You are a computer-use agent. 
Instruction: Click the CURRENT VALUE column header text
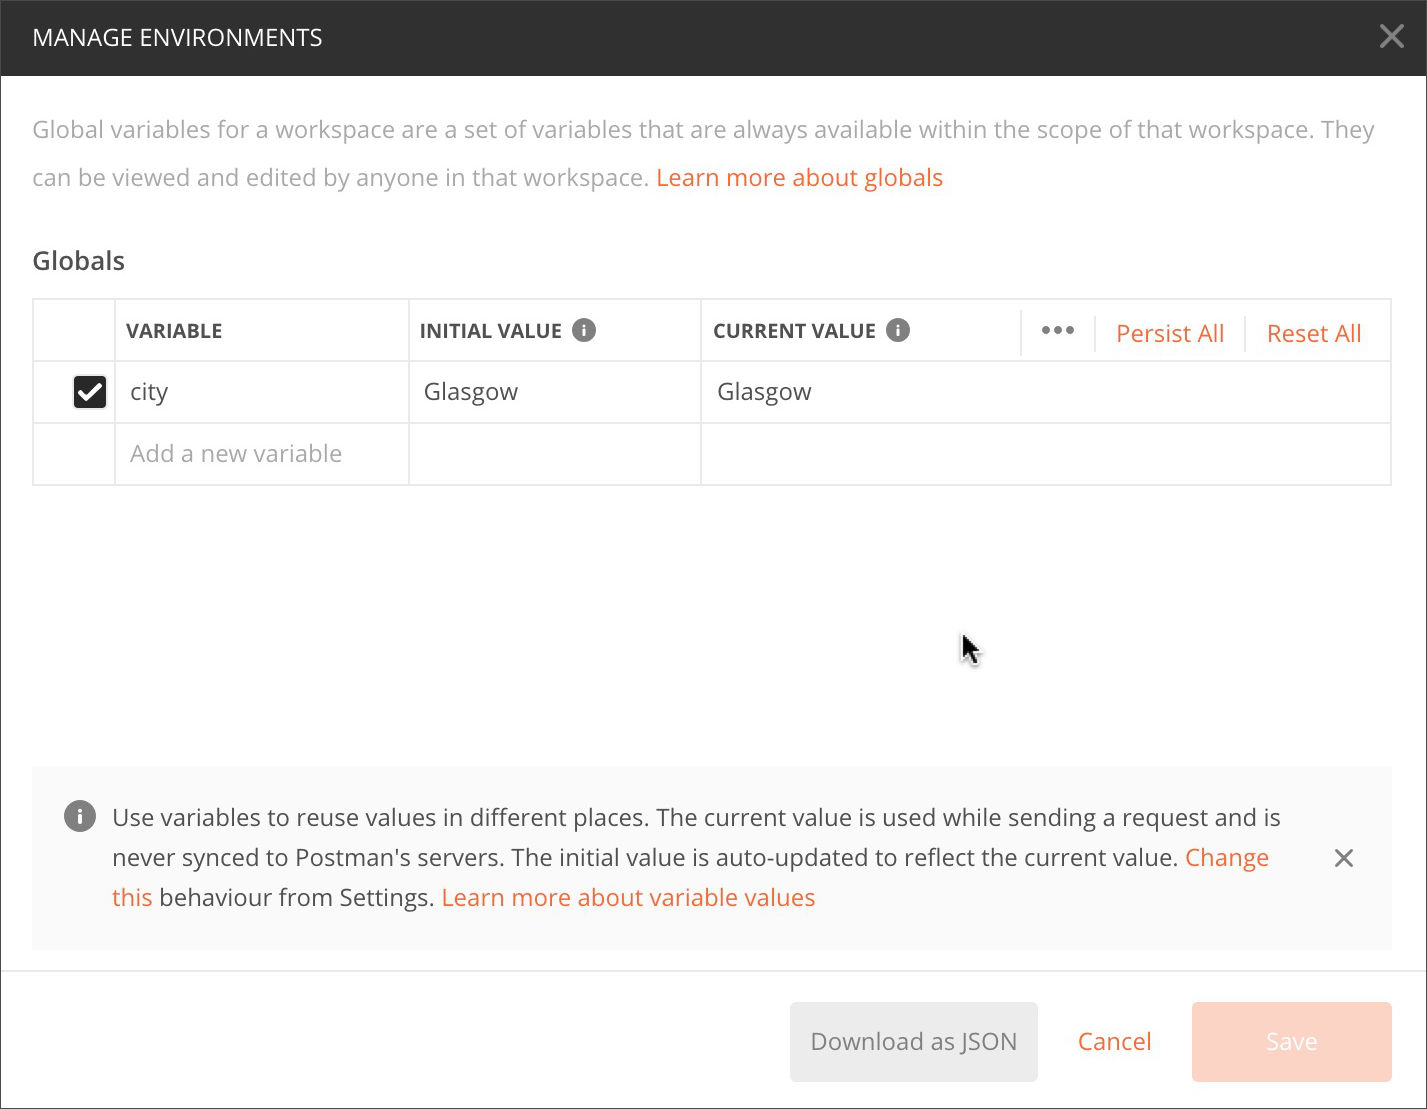point(794,331)
